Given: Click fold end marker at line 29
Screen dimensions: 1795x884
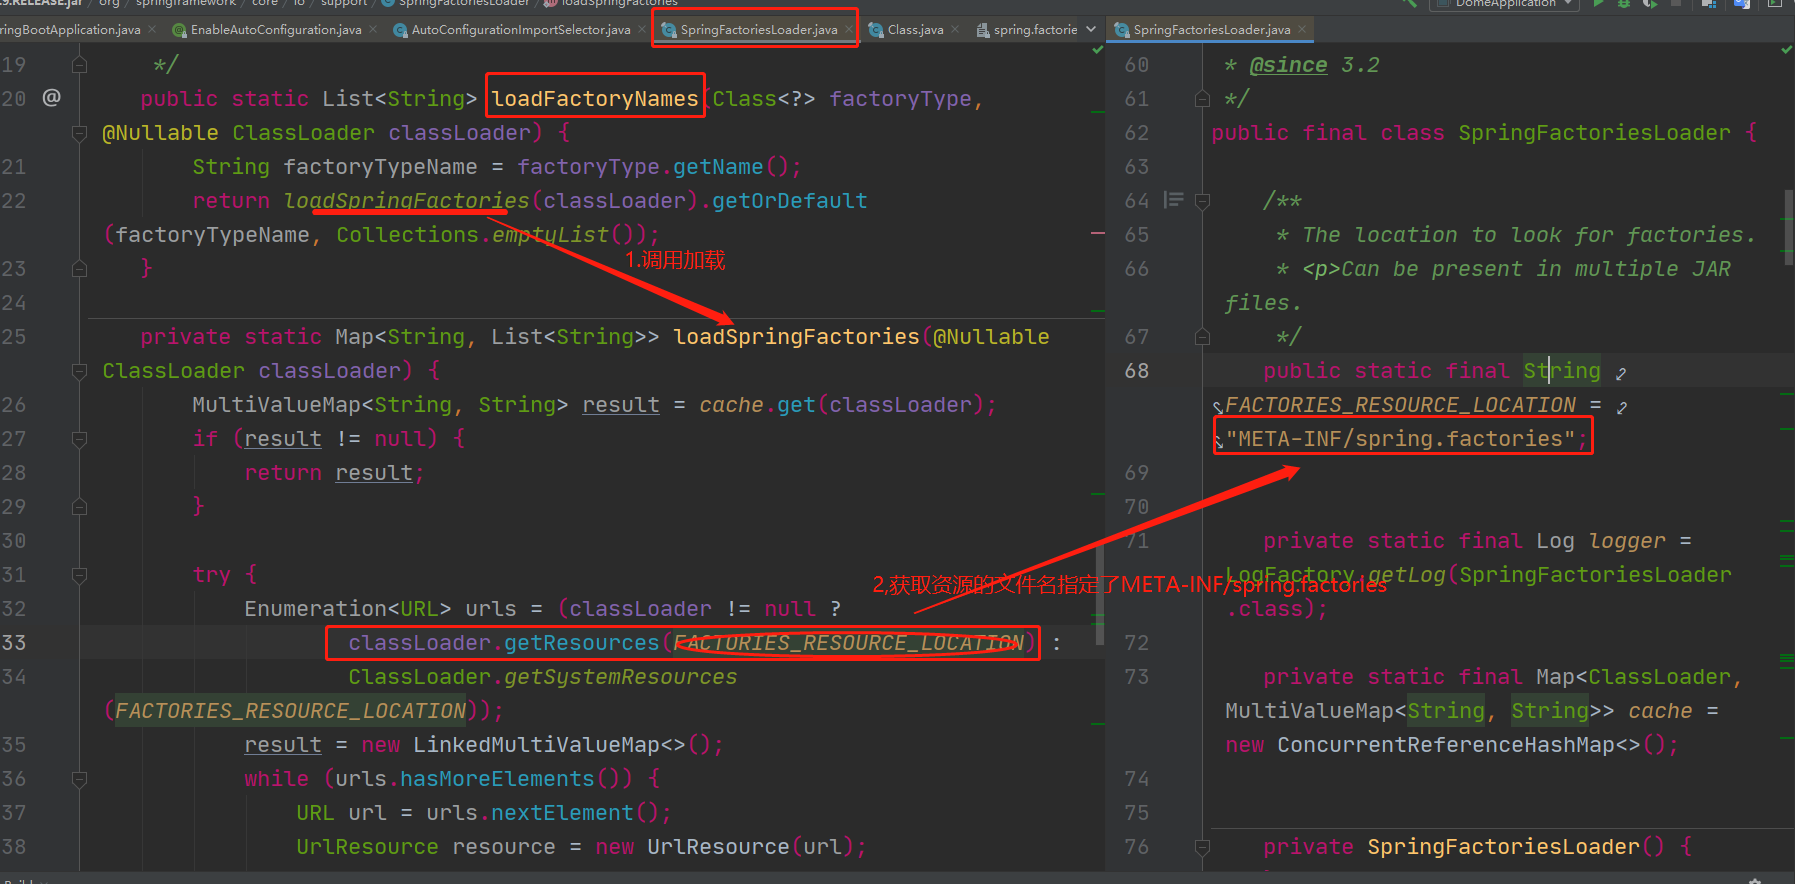Looking at the screenshot, I should click(x=80, y=506).
